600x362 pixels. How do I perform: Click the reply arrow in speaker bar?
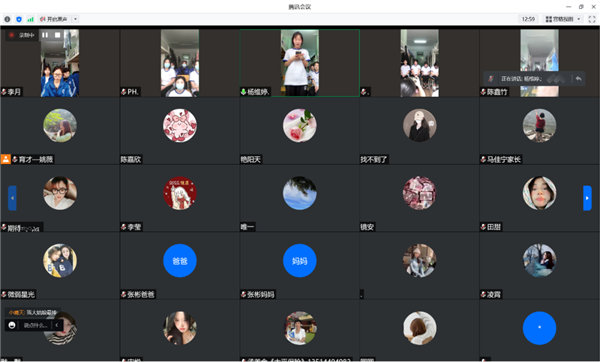[x=578, y=78]
